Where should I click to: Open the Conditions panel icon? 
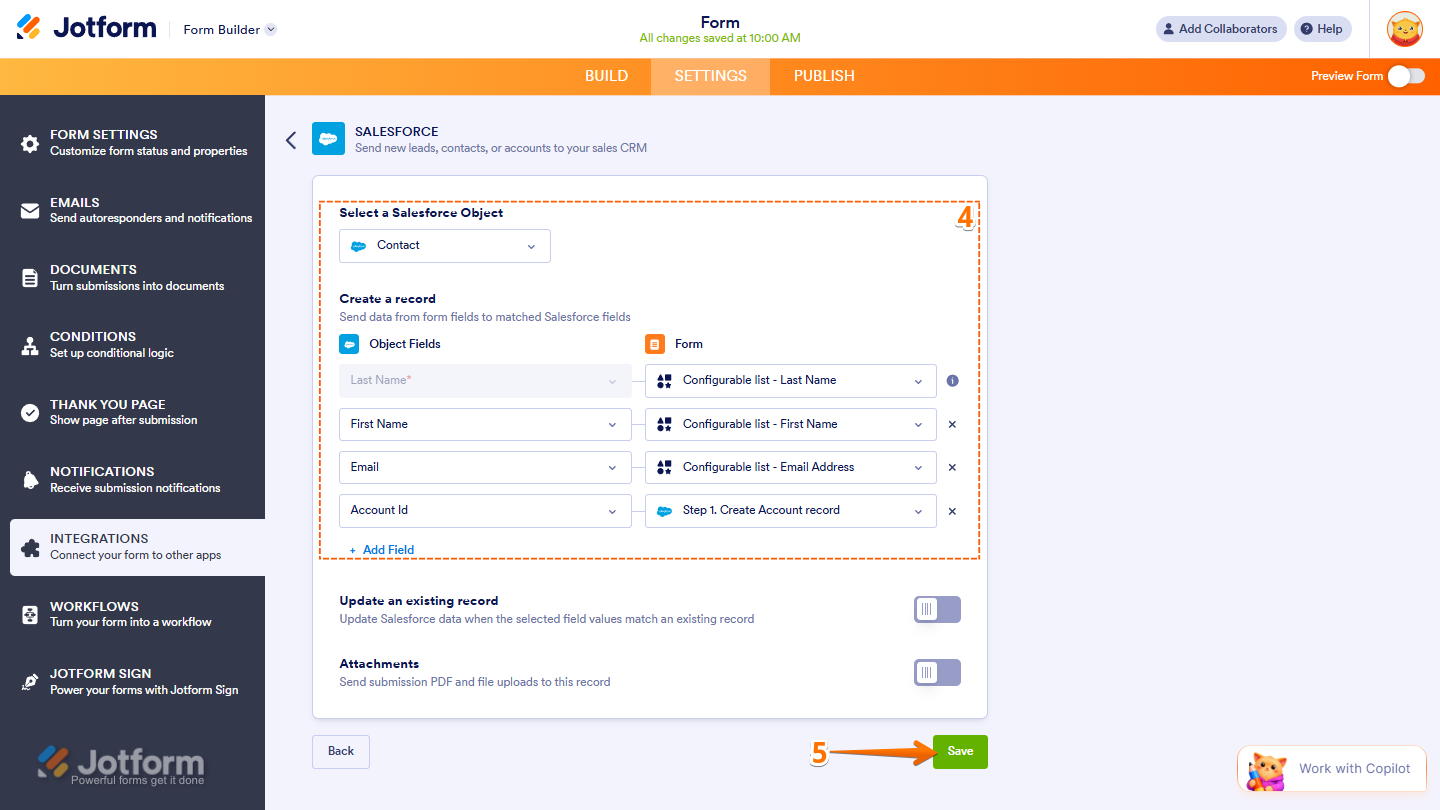point(30,344)
